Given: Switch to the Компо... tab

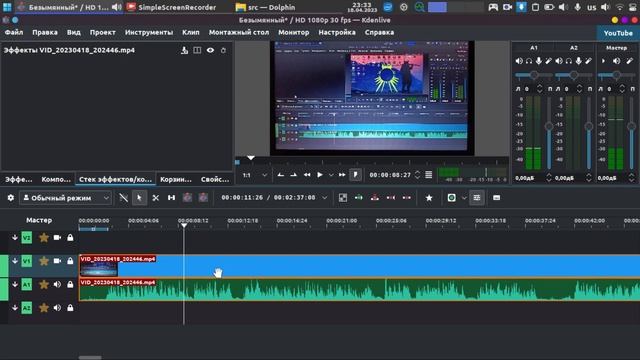Looking at the screenshot, I should point(56,179).
